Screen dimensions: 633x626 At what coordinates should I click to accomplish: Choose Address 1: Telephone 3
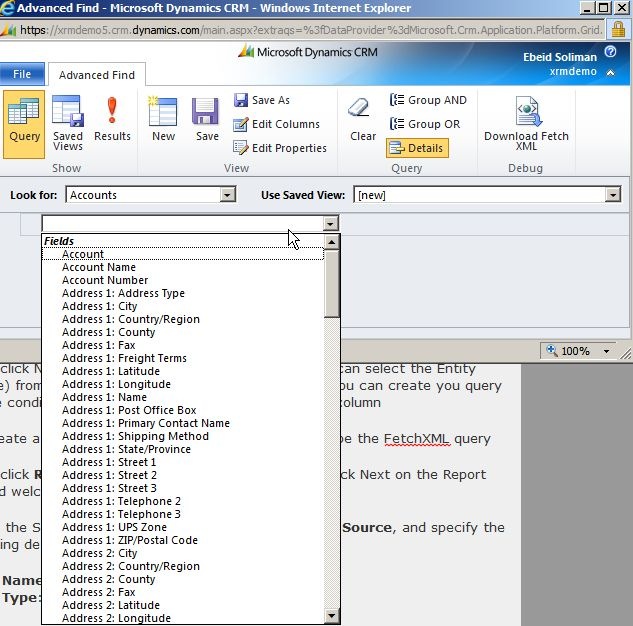pos(183,514)
